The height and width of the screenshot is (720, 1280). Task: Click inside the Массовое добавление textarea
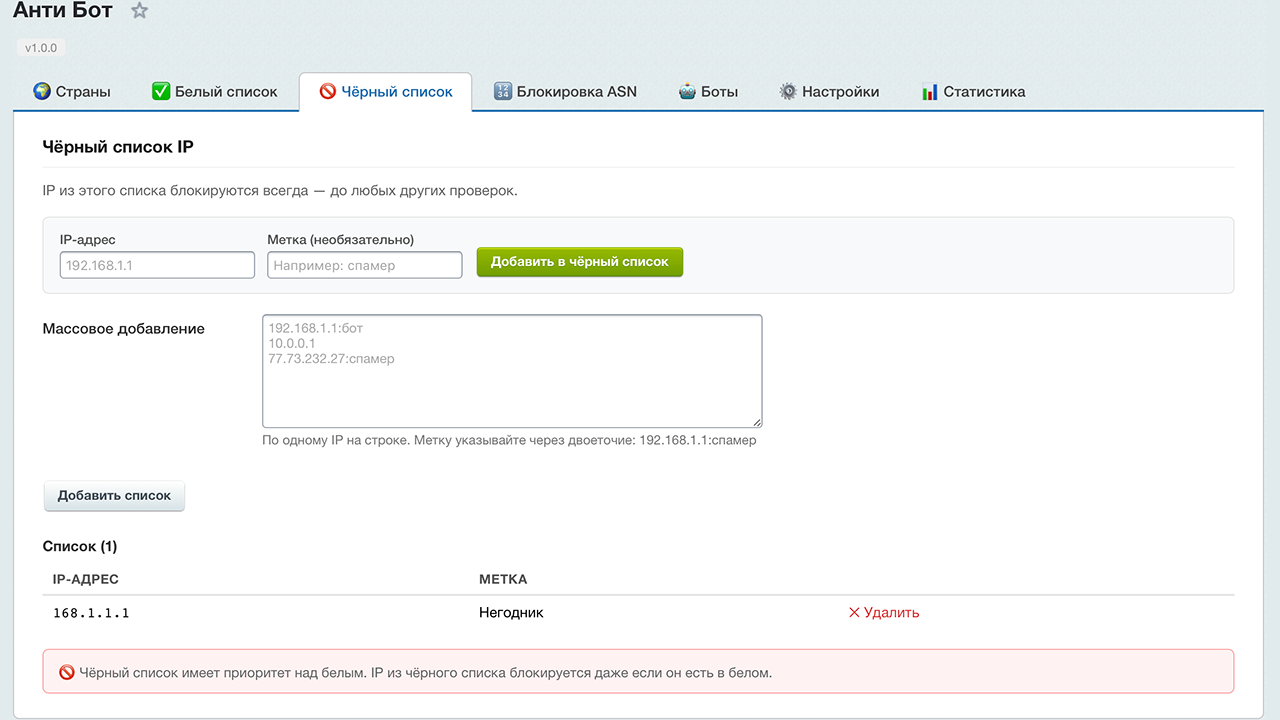tap(512, 371)
